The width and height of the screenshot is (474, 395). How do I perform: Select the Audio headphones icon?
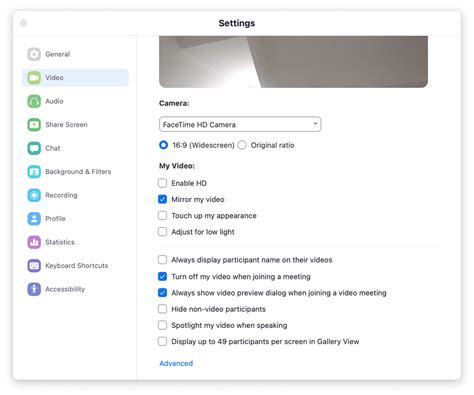click(x=34, y=101)
